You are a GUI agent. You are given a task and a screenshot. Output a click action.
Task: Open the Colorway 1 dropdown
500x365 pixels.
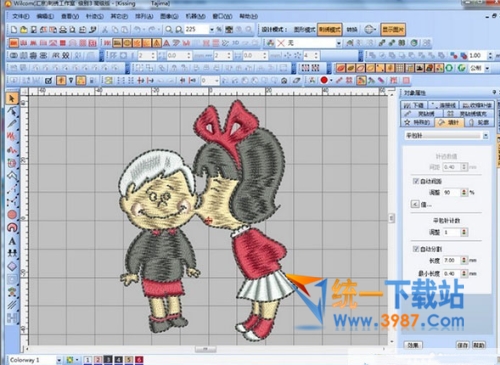coord(59,360)
